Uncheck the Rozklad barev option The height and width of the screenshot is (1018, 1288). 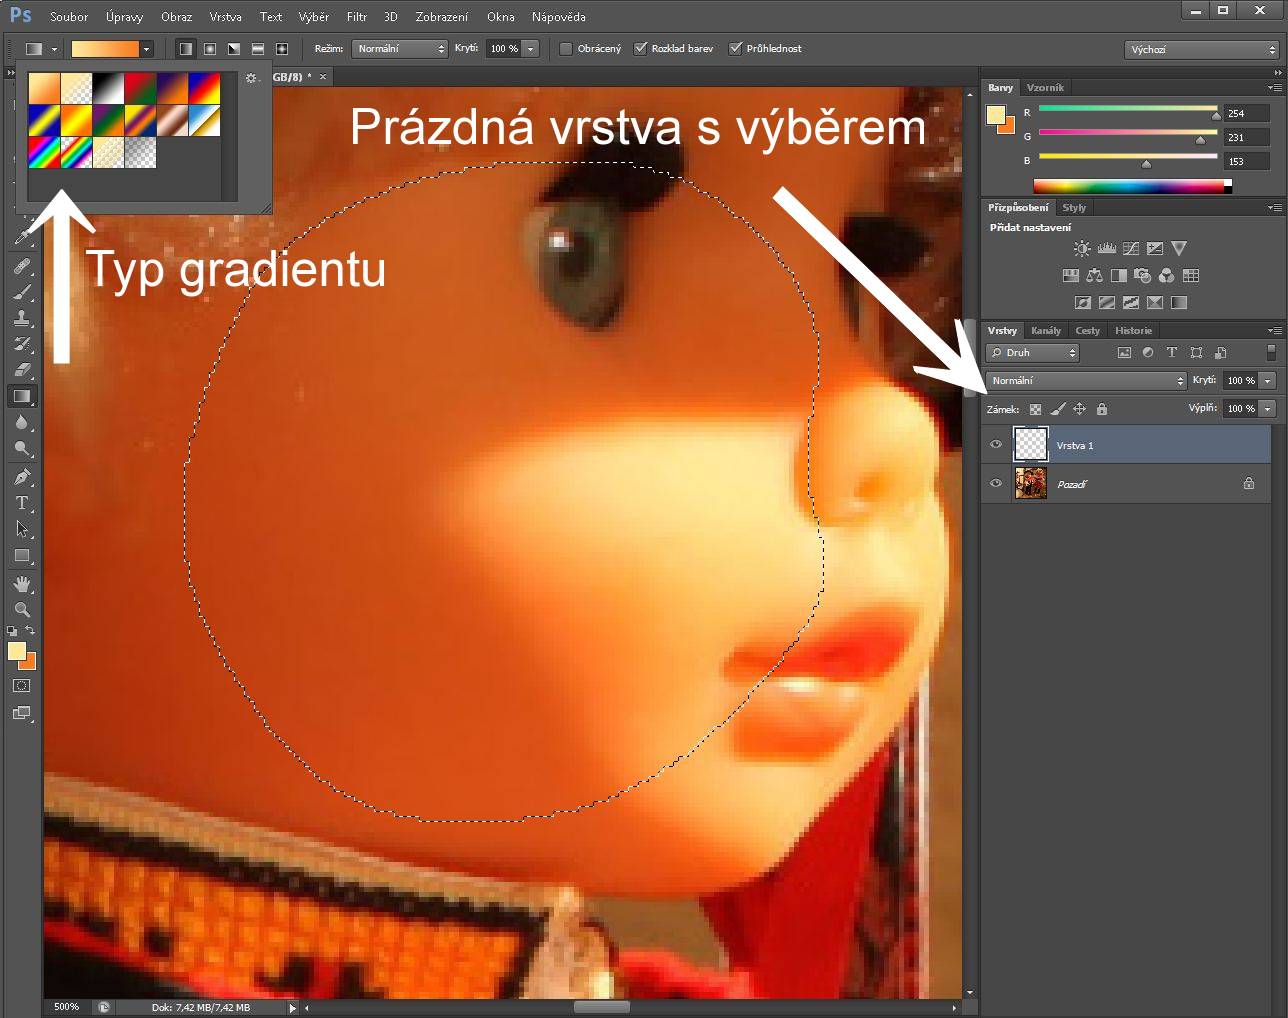tap(640, 49)
